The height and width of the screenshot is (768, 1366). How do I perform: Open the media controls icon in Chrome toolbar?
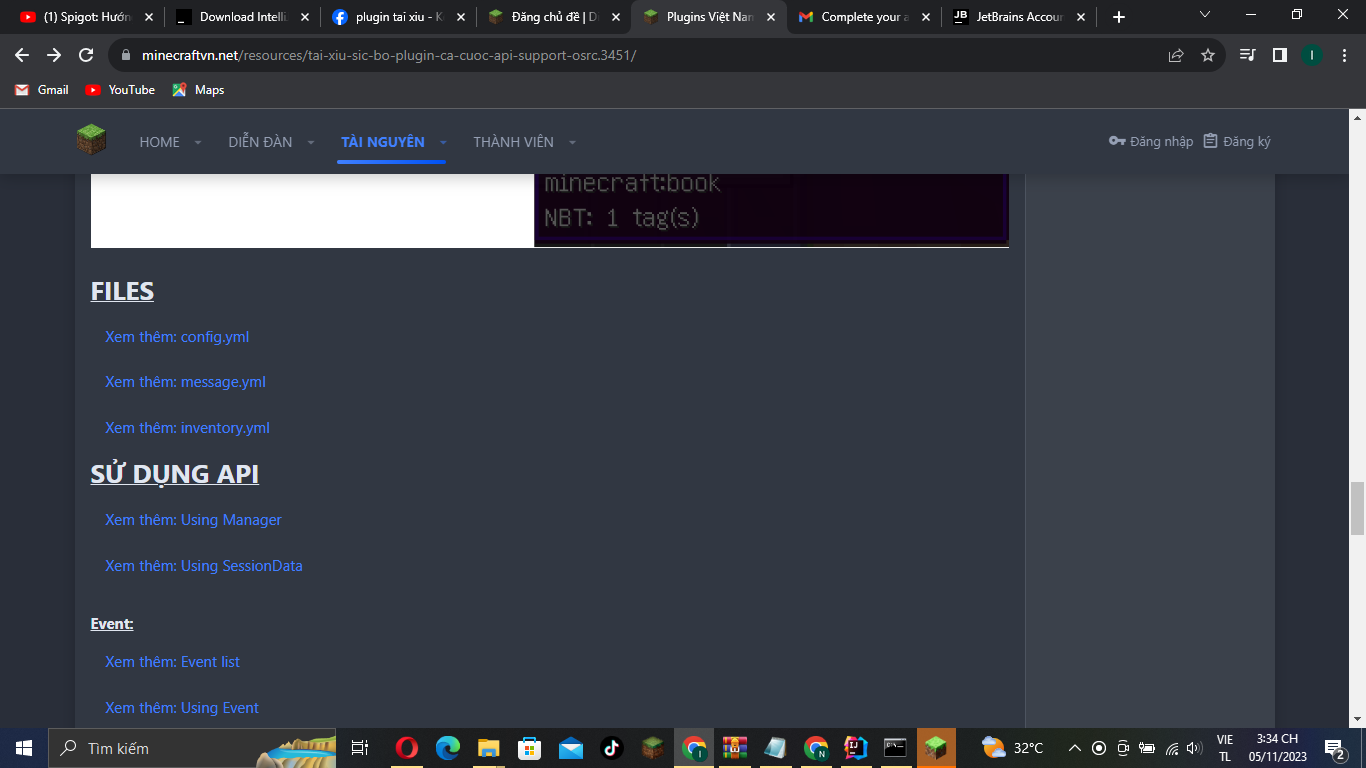coord(1247,55)
